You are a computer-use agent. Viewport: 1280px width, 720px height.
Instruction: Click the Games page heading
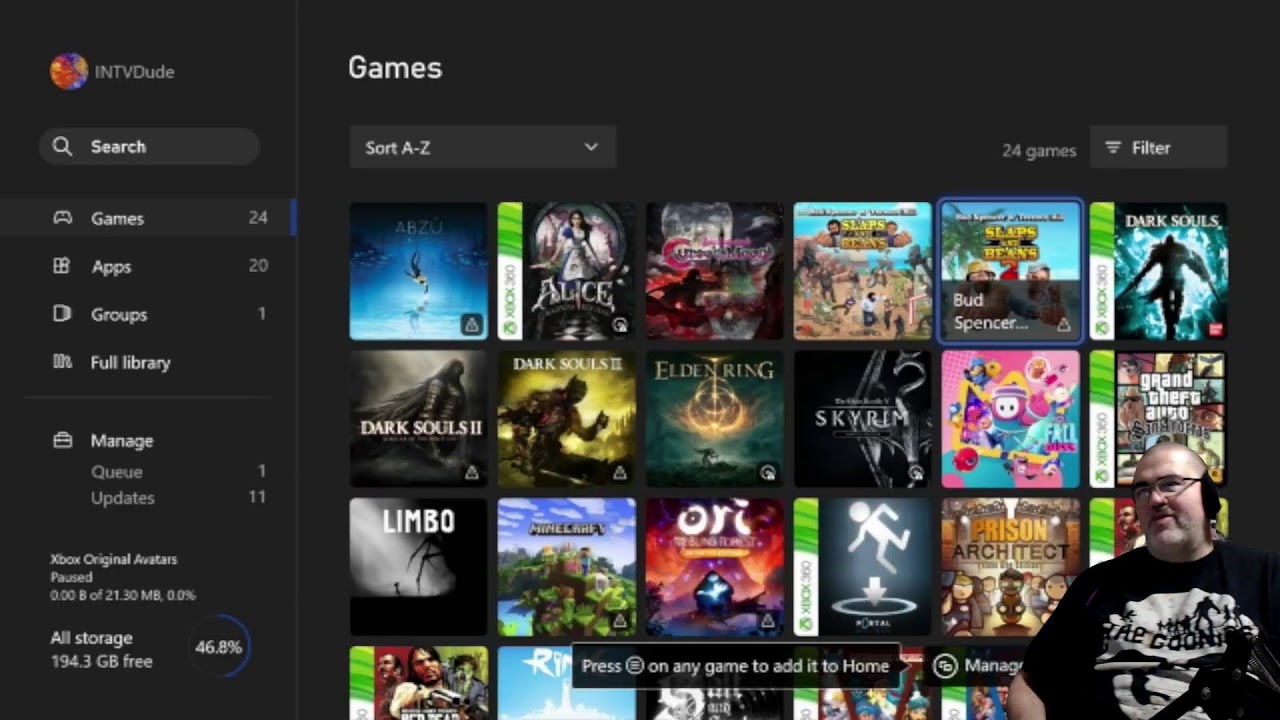click(x=395, y=68)
